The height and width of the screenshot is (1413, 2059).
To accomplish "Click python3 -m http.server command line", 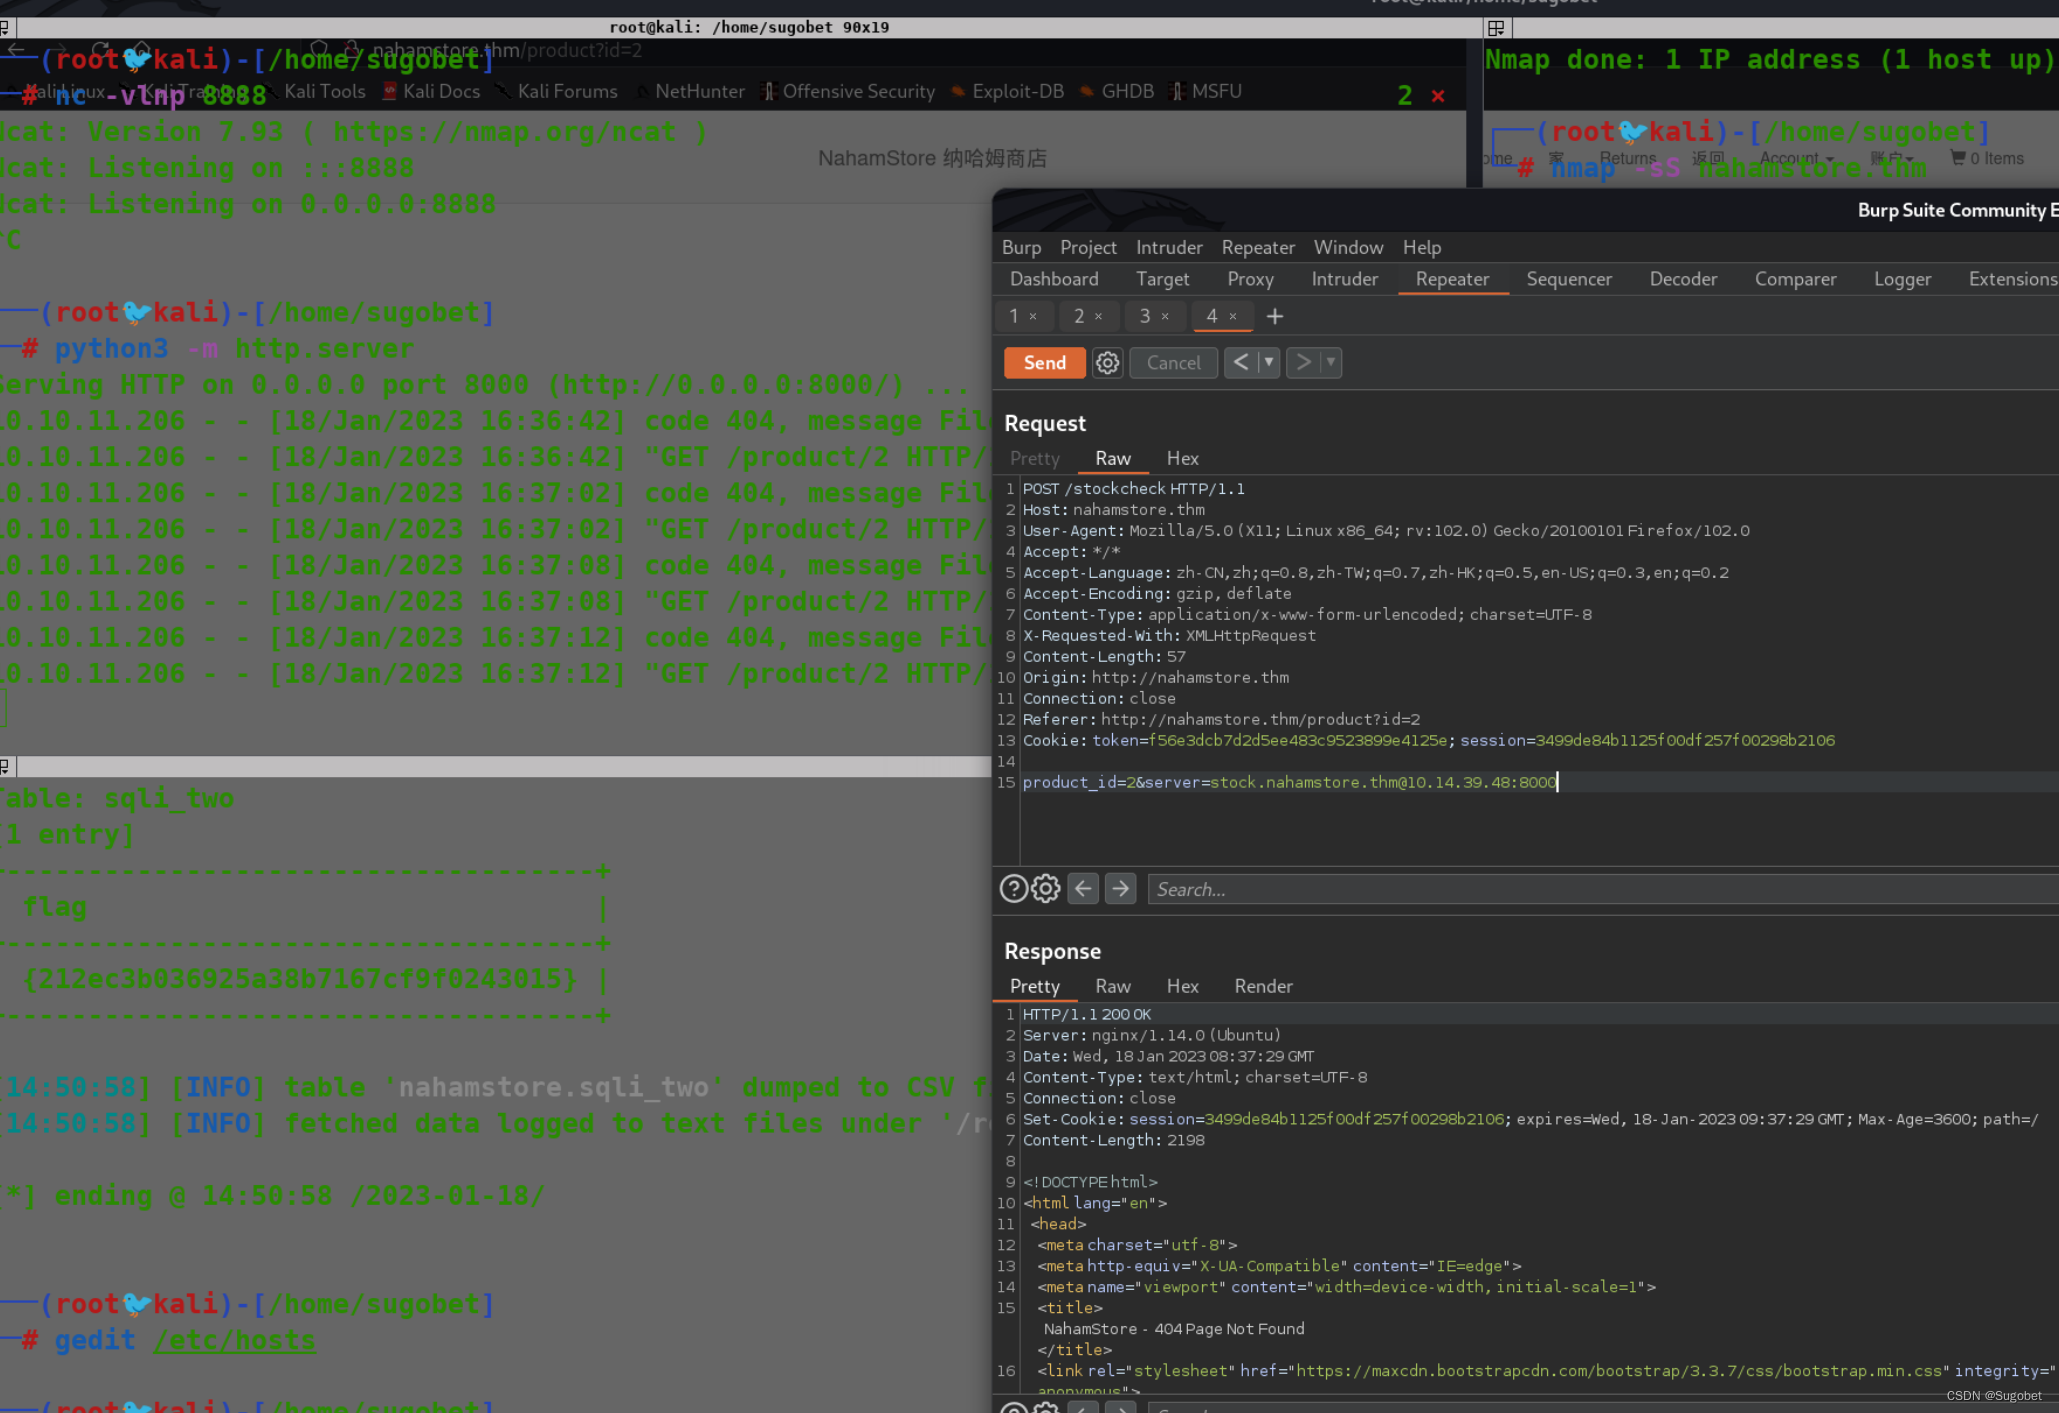I will (x=233, y=348).
